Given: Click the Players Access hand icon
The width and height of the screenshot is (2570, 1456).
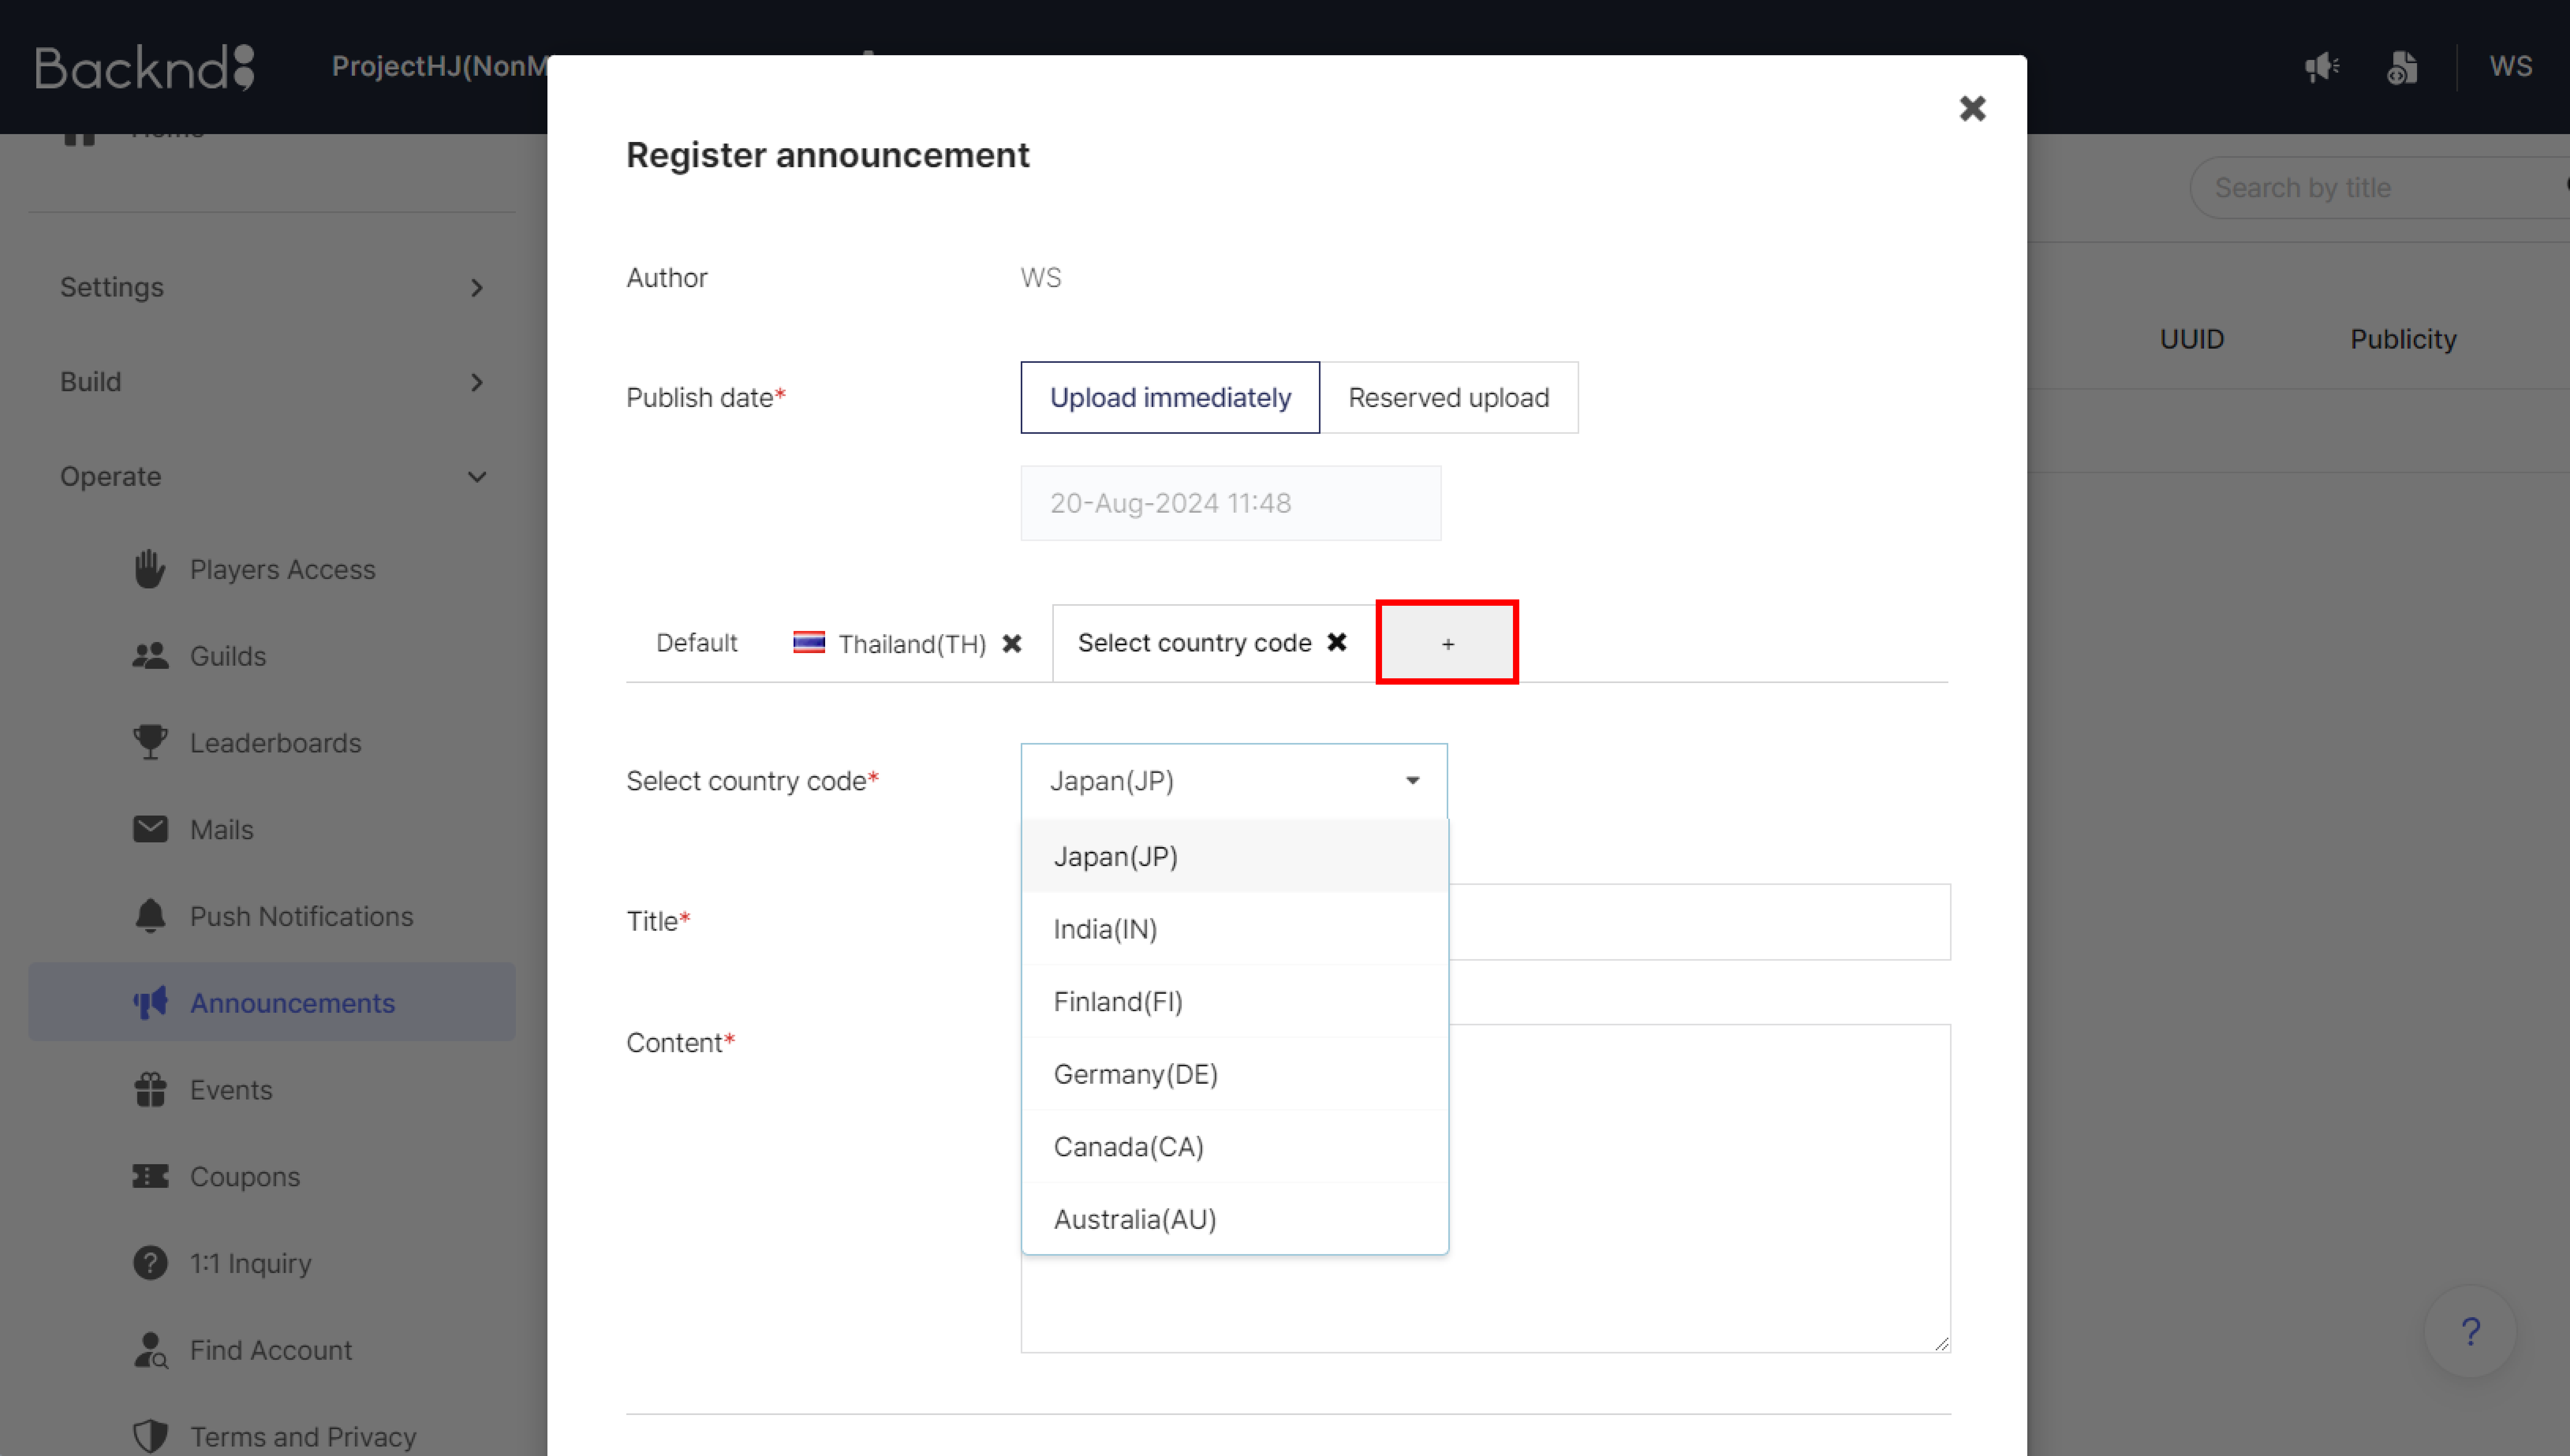Looking at the screenshot, I should (150, 569).
